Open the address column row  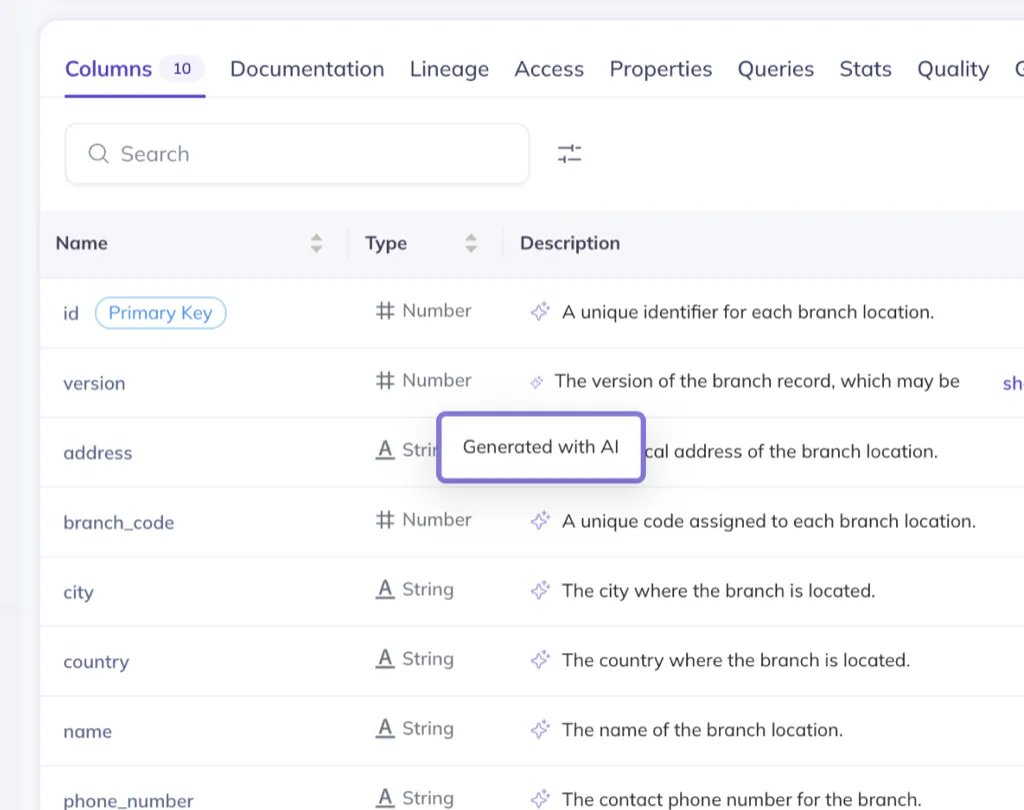tap(98, 453)
